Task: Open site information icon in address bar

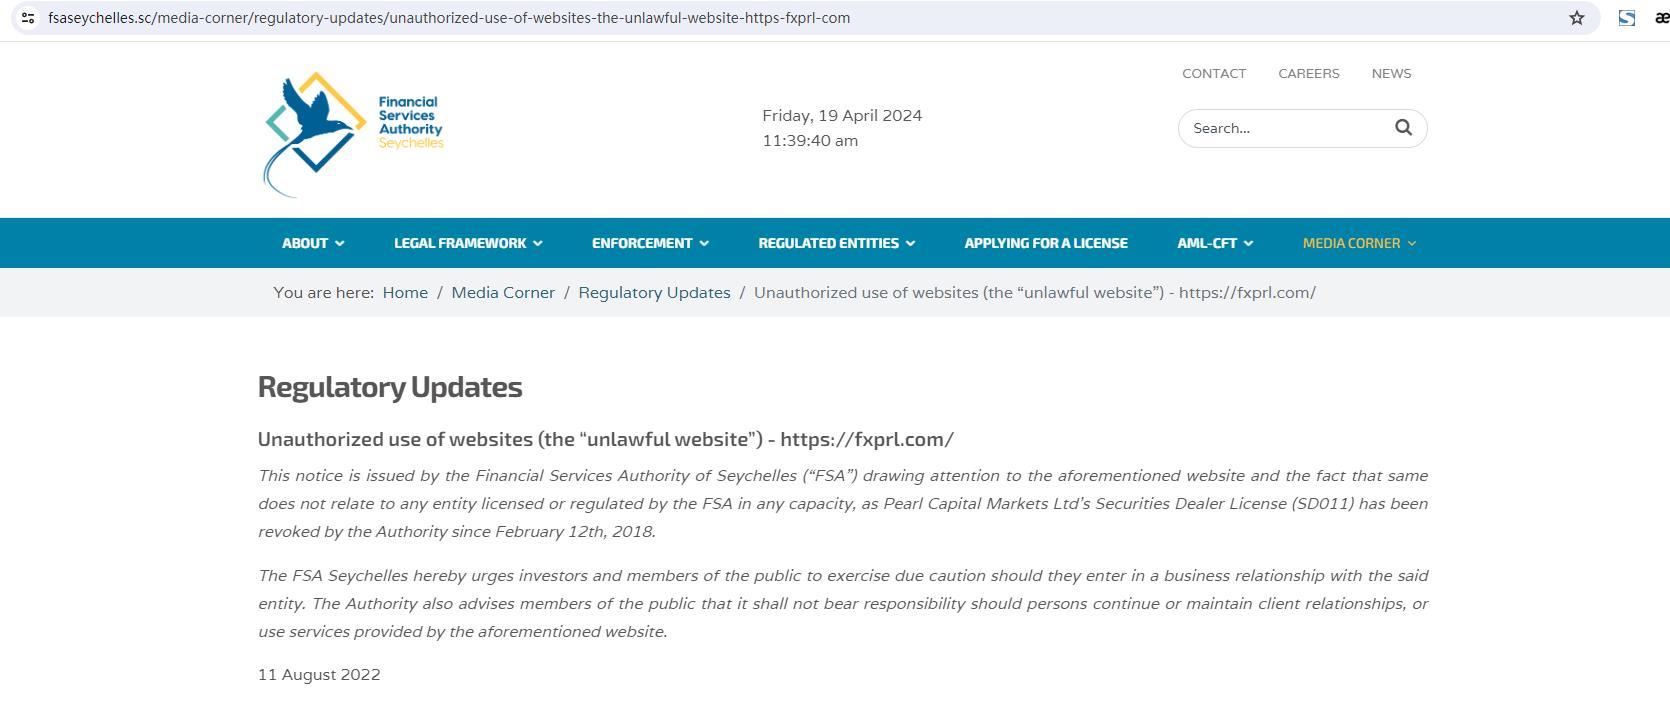Action: tap(28, 18)
